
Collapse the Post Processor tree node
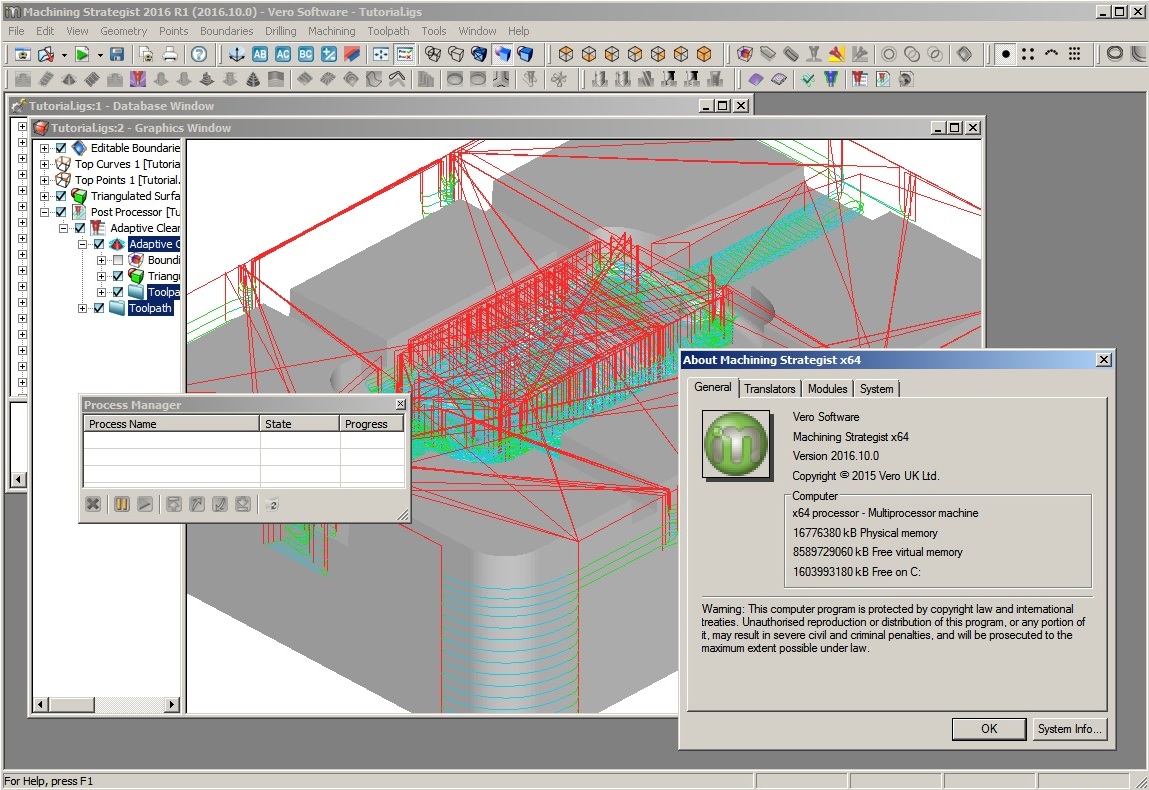tap(45, 213)
